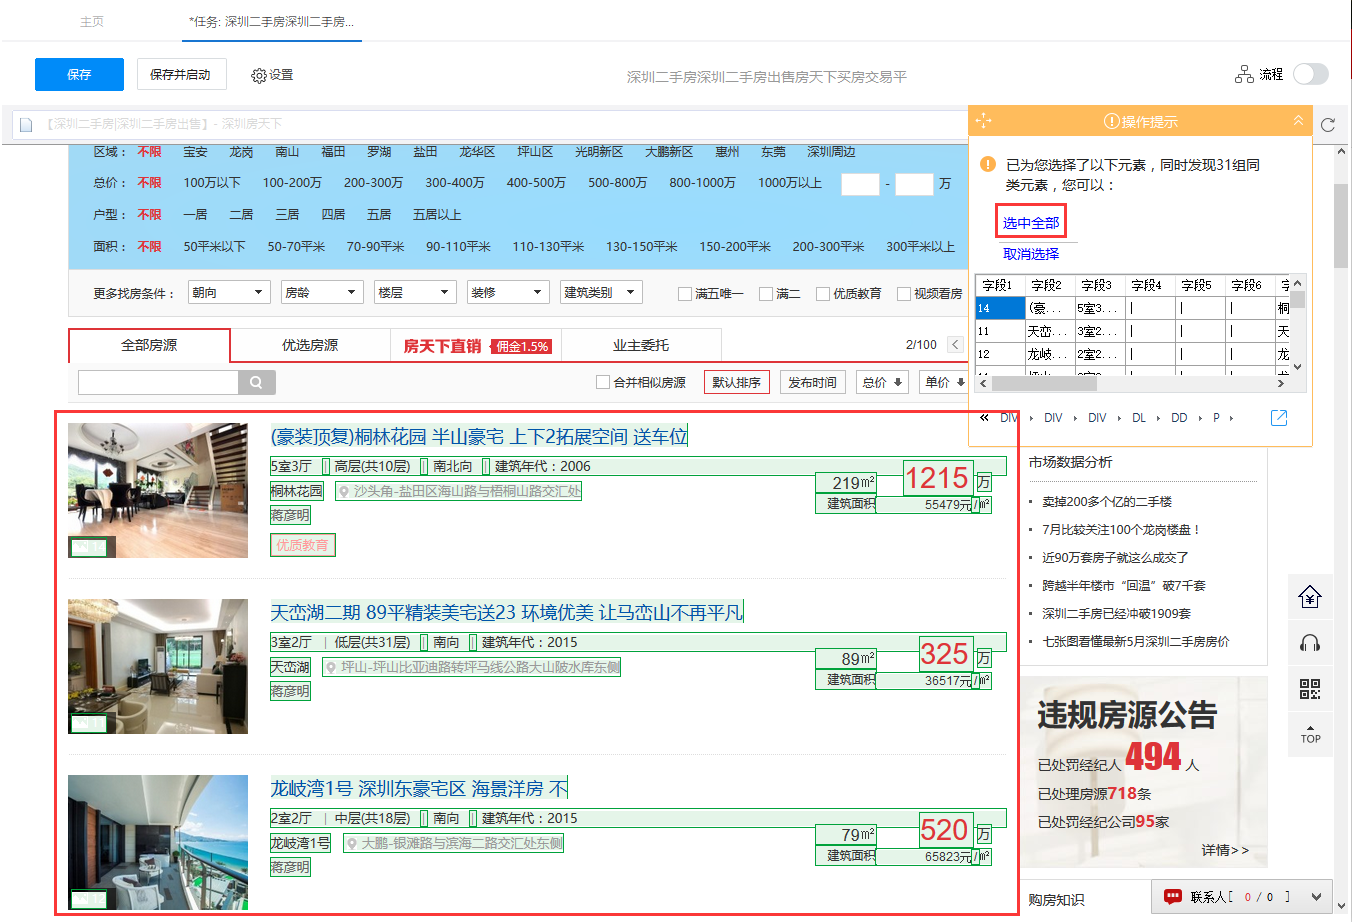Collapse the 操作提示 panel
This screenshot has width=1352, height=922.
tap(1298, 120)
